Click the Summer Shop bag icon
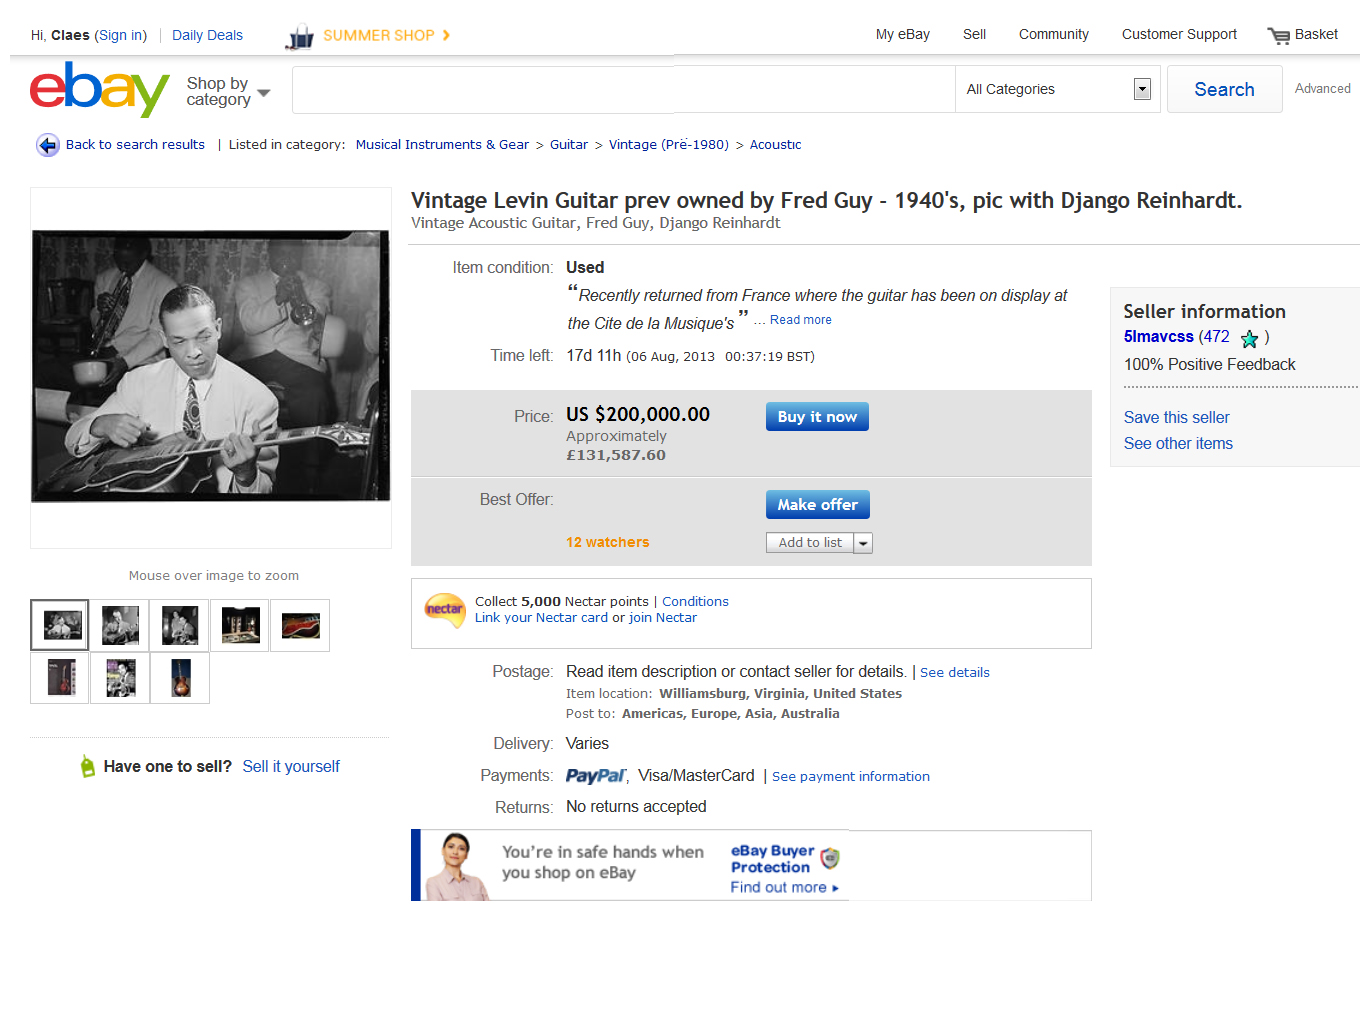The image size is (1363, 1018). point(300,36)
